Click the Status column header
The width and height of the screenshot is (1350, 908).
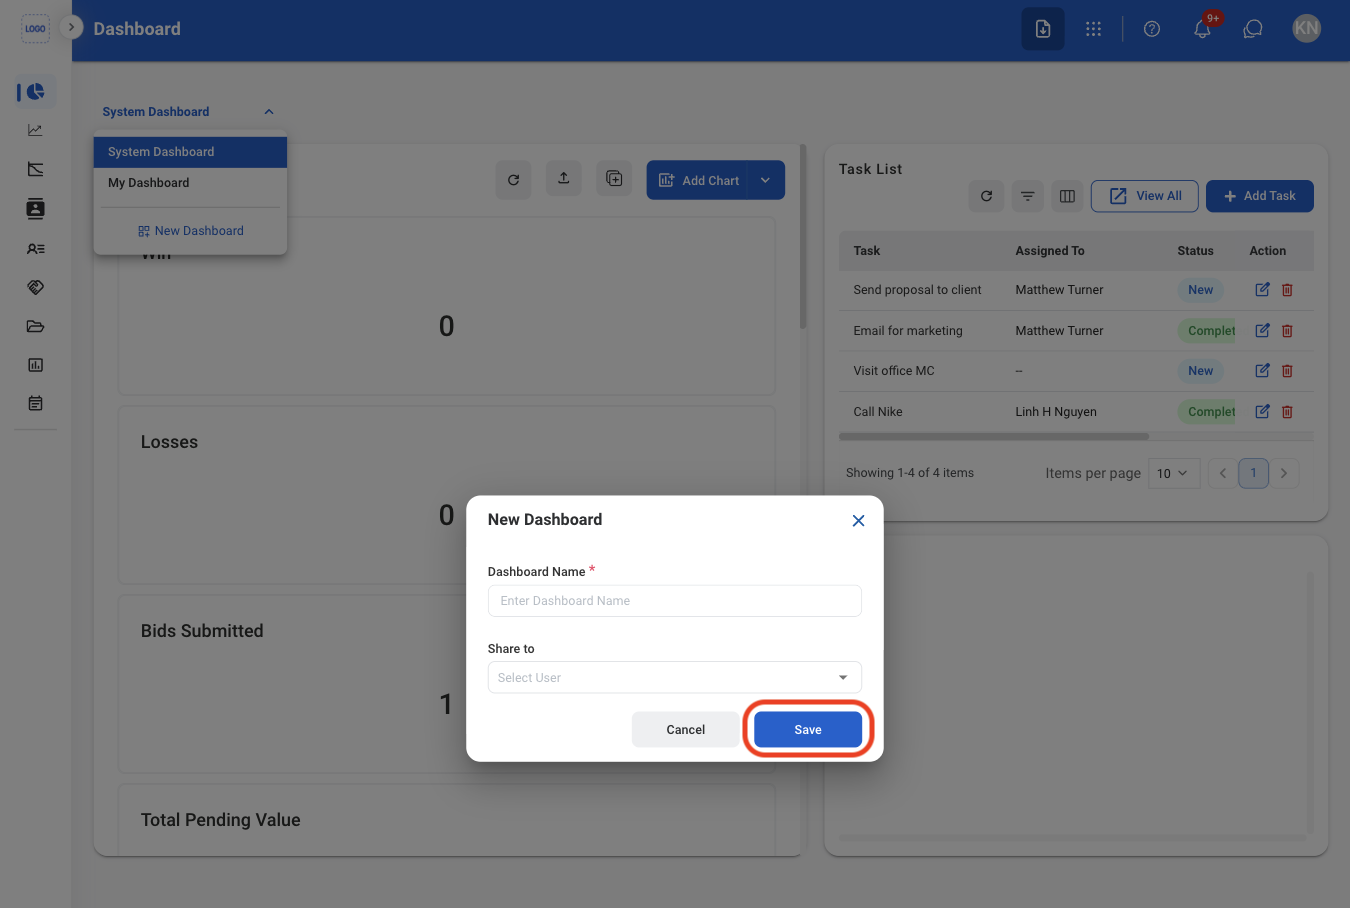[x=1195, y=251]
